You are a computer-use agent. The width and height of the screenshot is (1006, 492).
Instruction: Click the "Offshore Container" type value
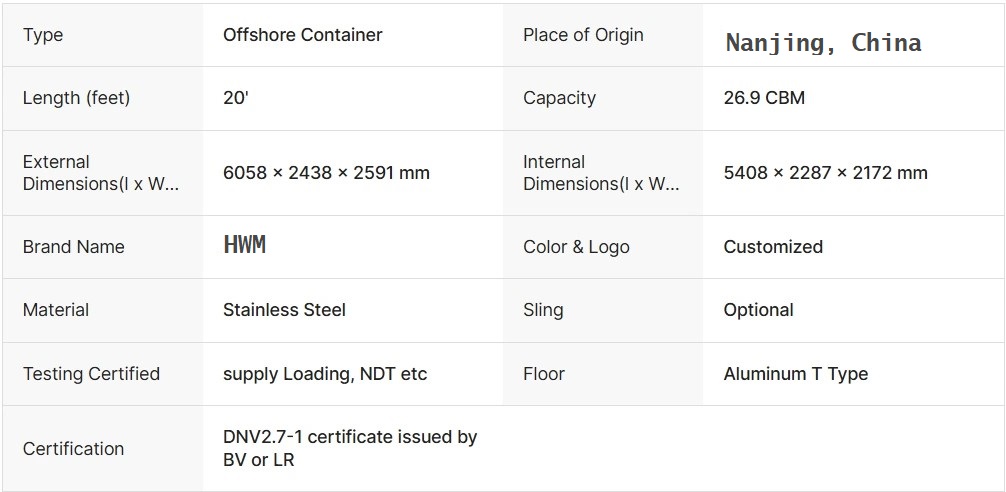[x=302, y=35]
